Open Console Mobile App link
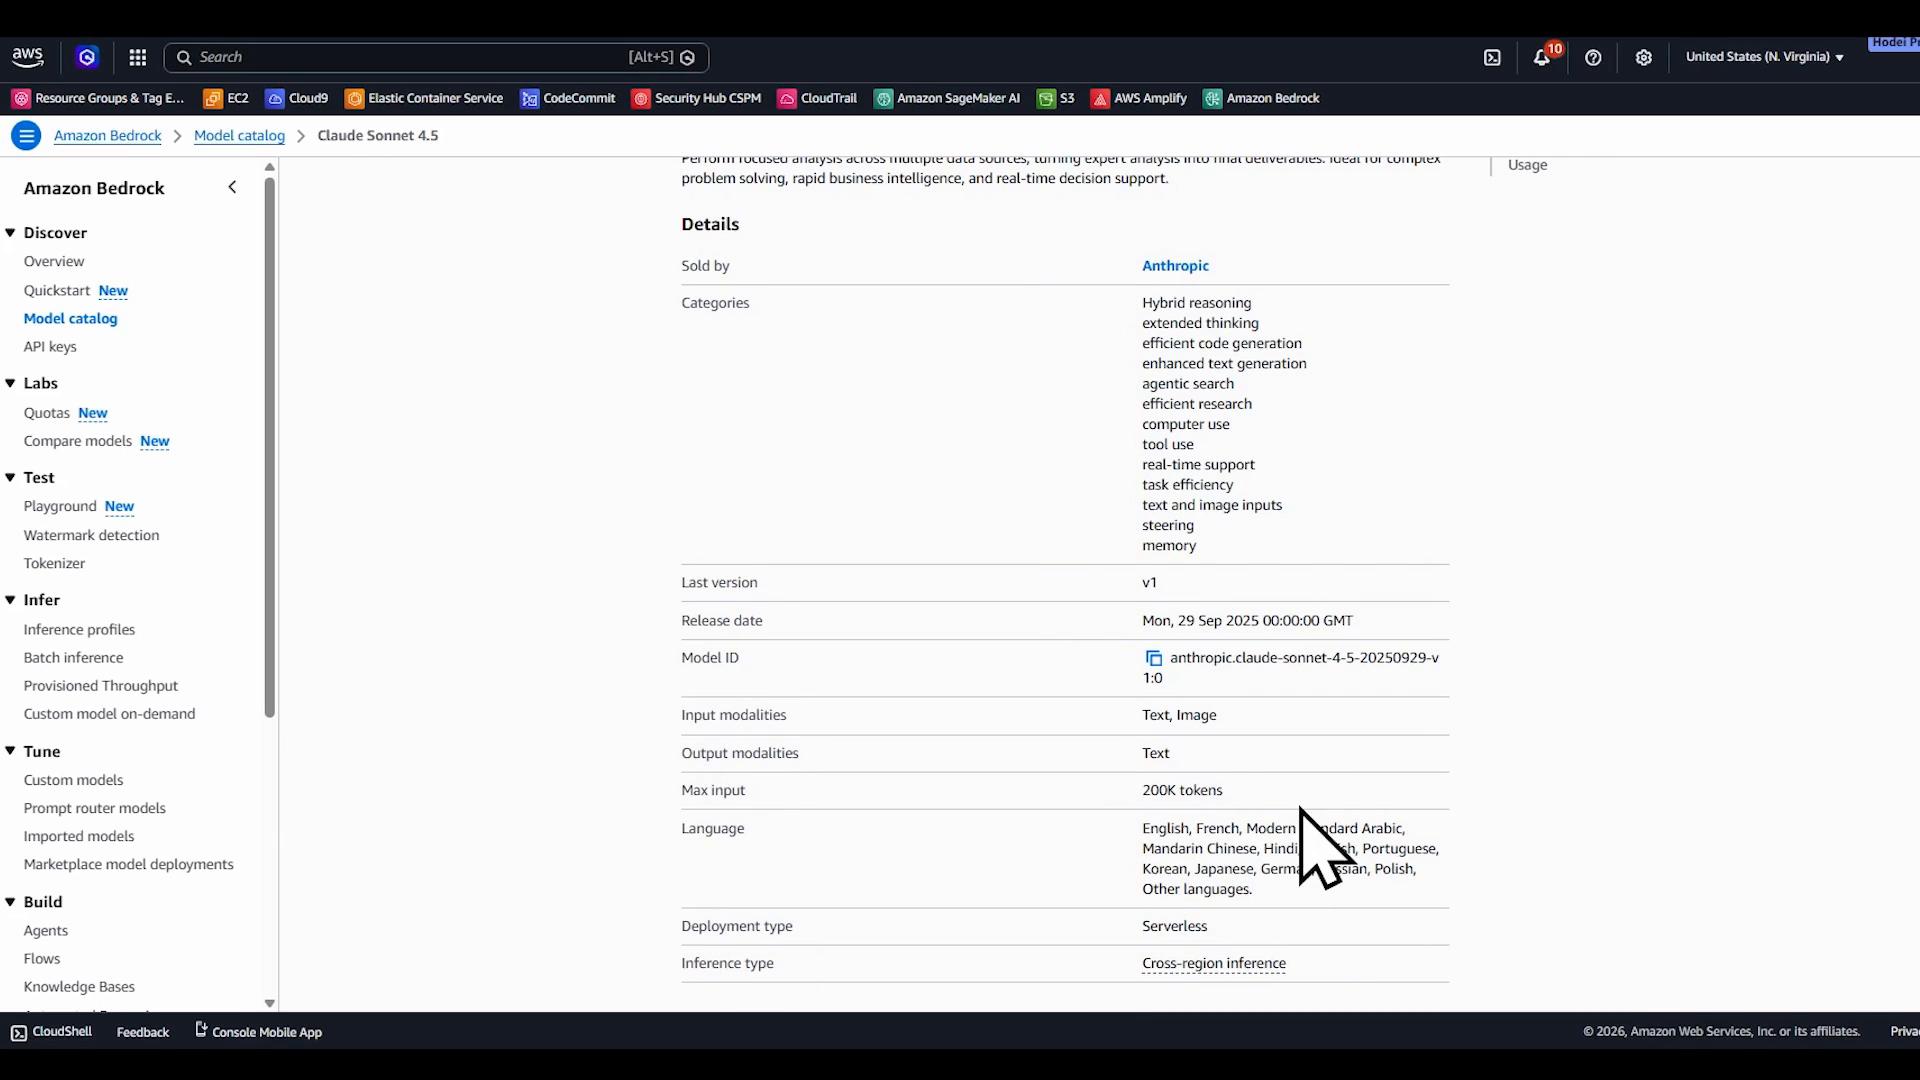Image resolution: width=1920 pixels, height=1080 pixels. point(258,1032)
